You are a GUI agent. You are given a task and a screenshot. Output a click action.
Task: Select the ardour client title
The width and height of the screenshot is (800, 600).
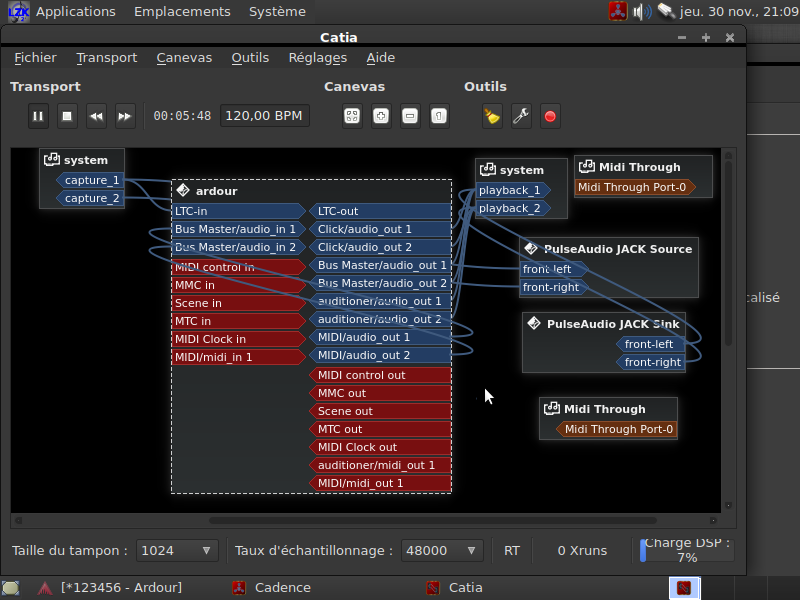[216, 191]
